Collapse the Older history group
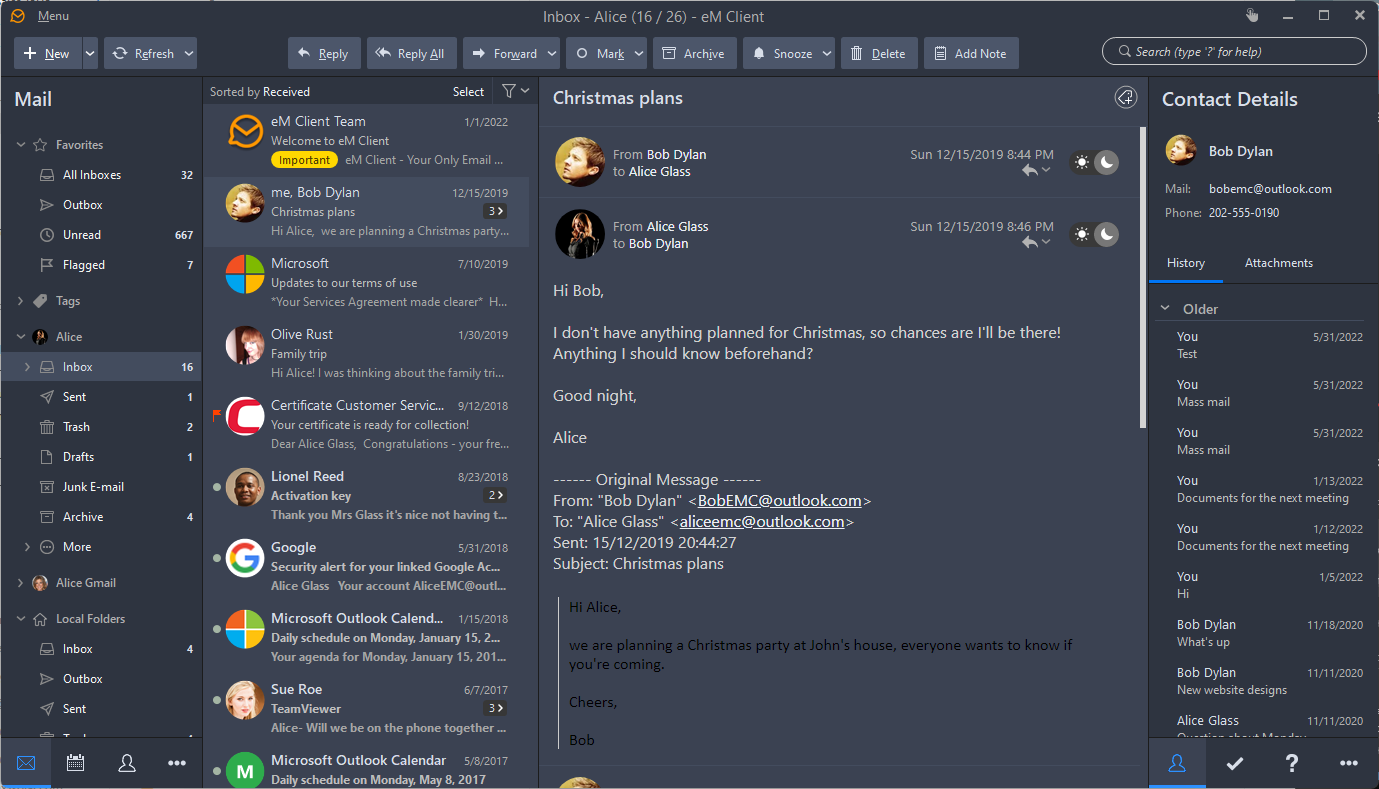 click(1165, 309)
